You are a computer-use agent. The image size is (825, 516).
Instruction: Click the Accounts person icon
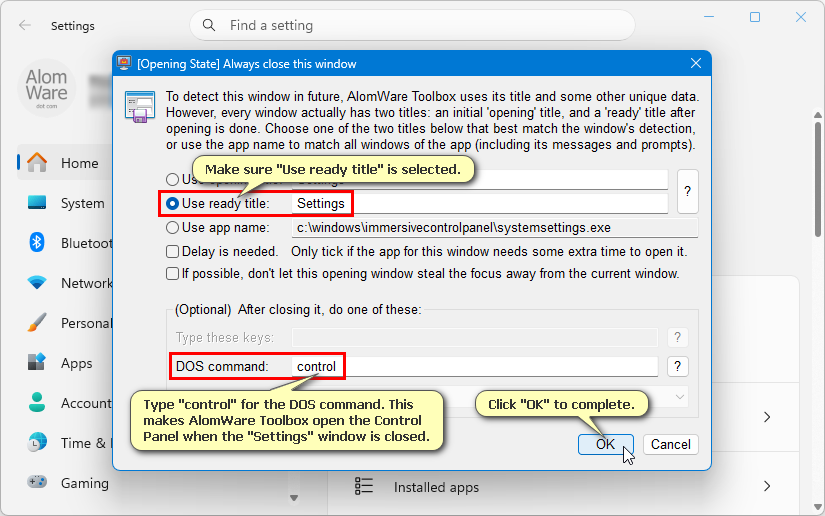tap(37, 402)
